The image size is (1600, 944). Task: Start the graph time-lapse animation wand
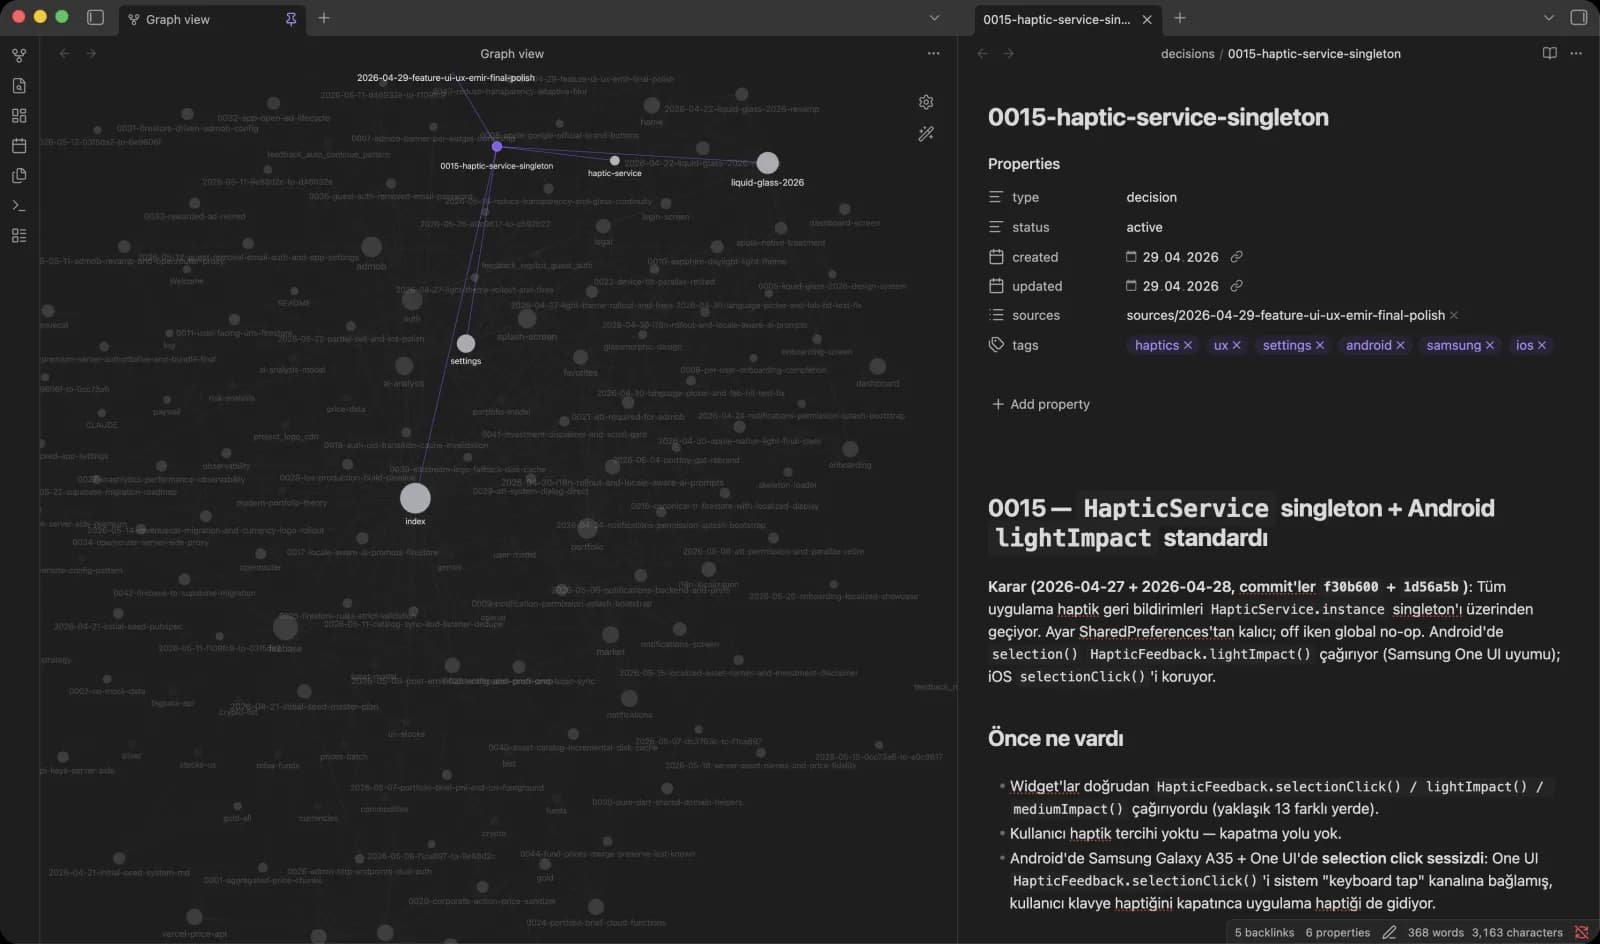click(926, 133)
